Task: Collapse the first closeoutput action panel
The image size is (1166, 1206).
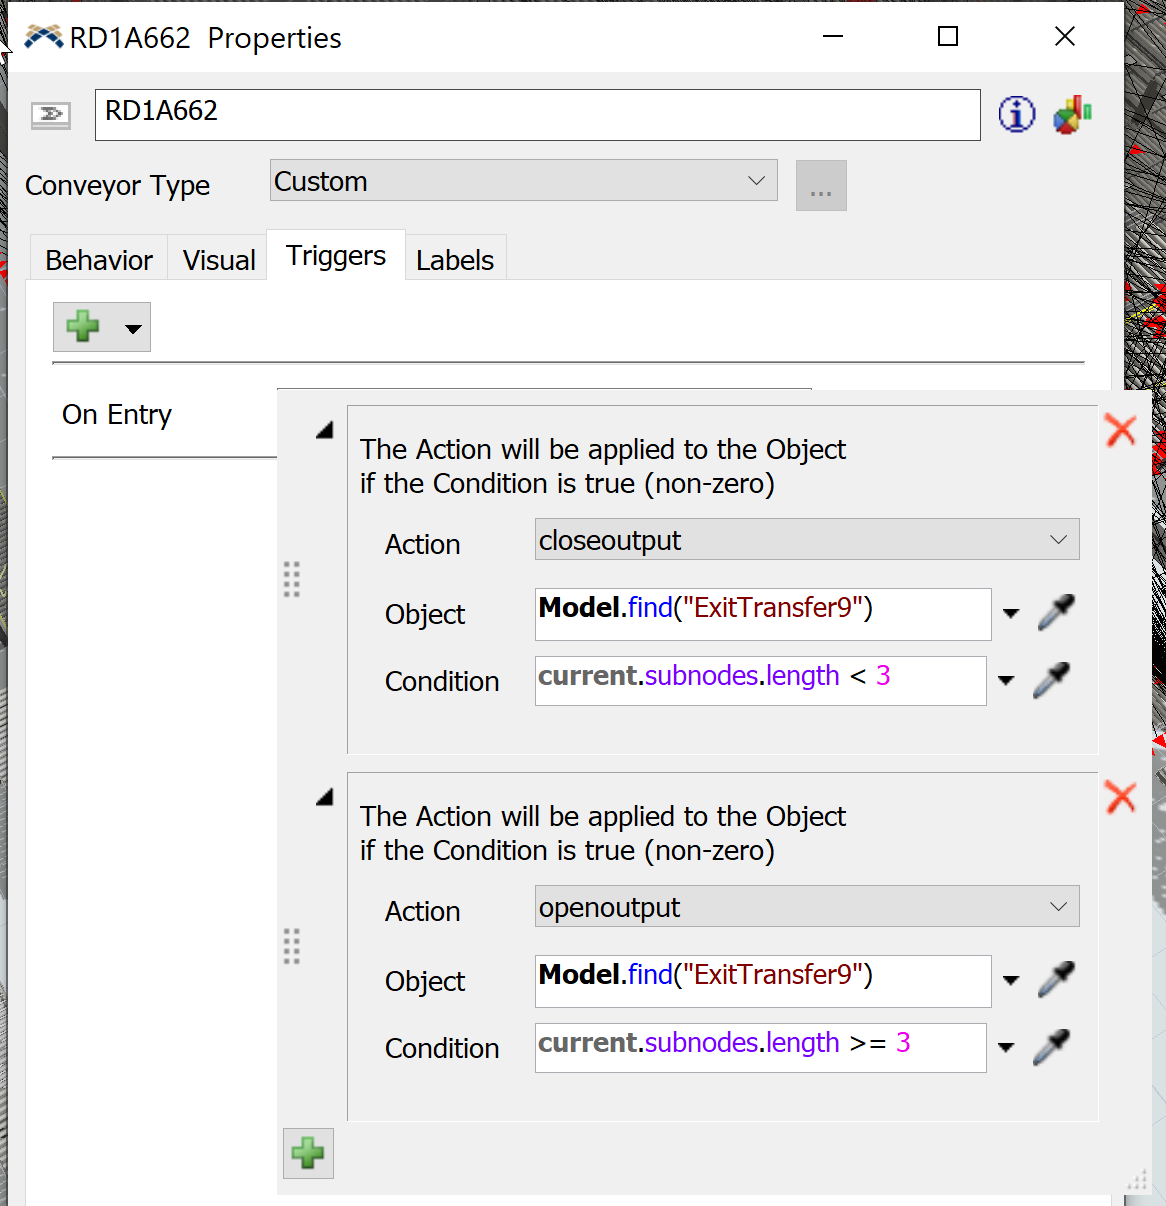Action: [324, 430]
